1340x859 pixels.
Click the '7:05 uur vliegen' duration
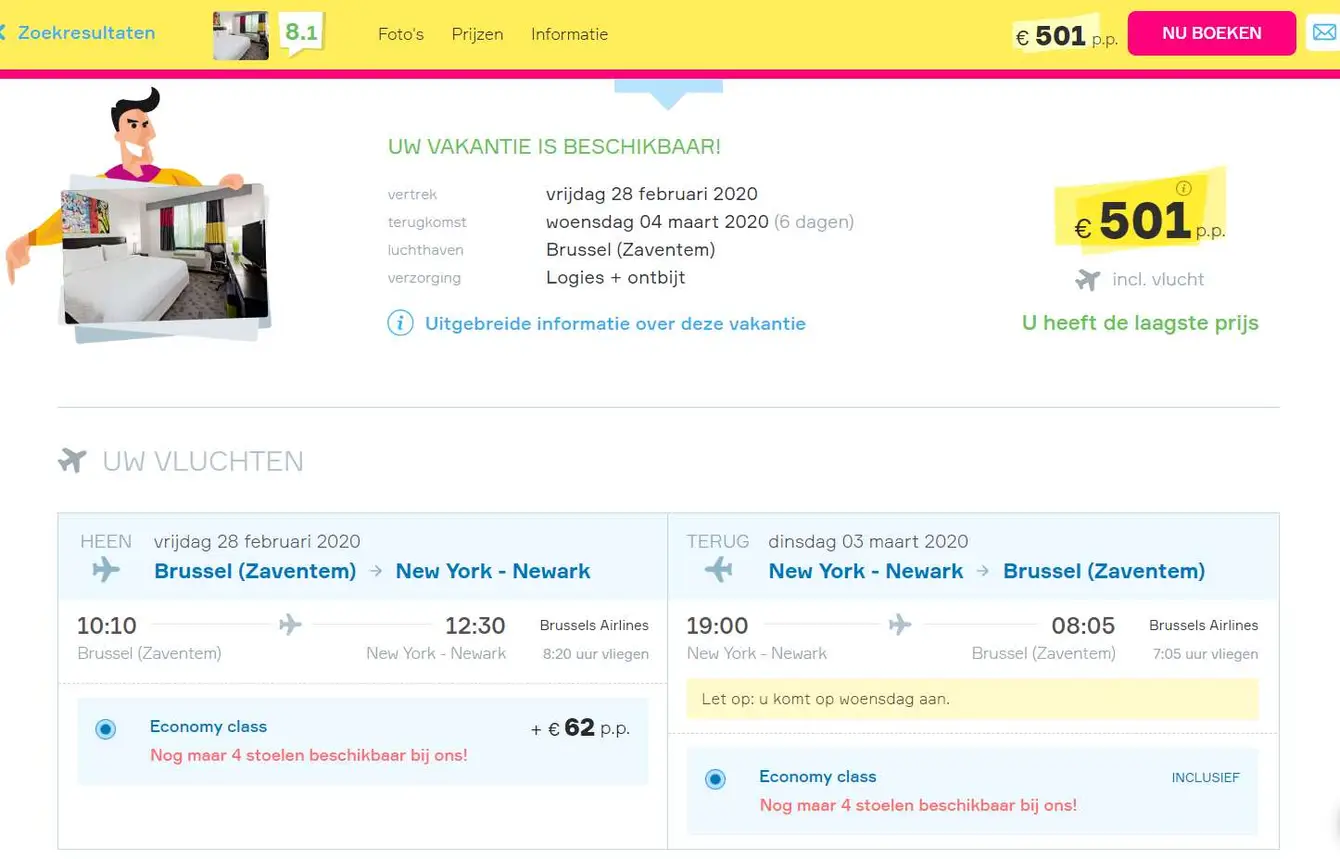click(1205, 654)
